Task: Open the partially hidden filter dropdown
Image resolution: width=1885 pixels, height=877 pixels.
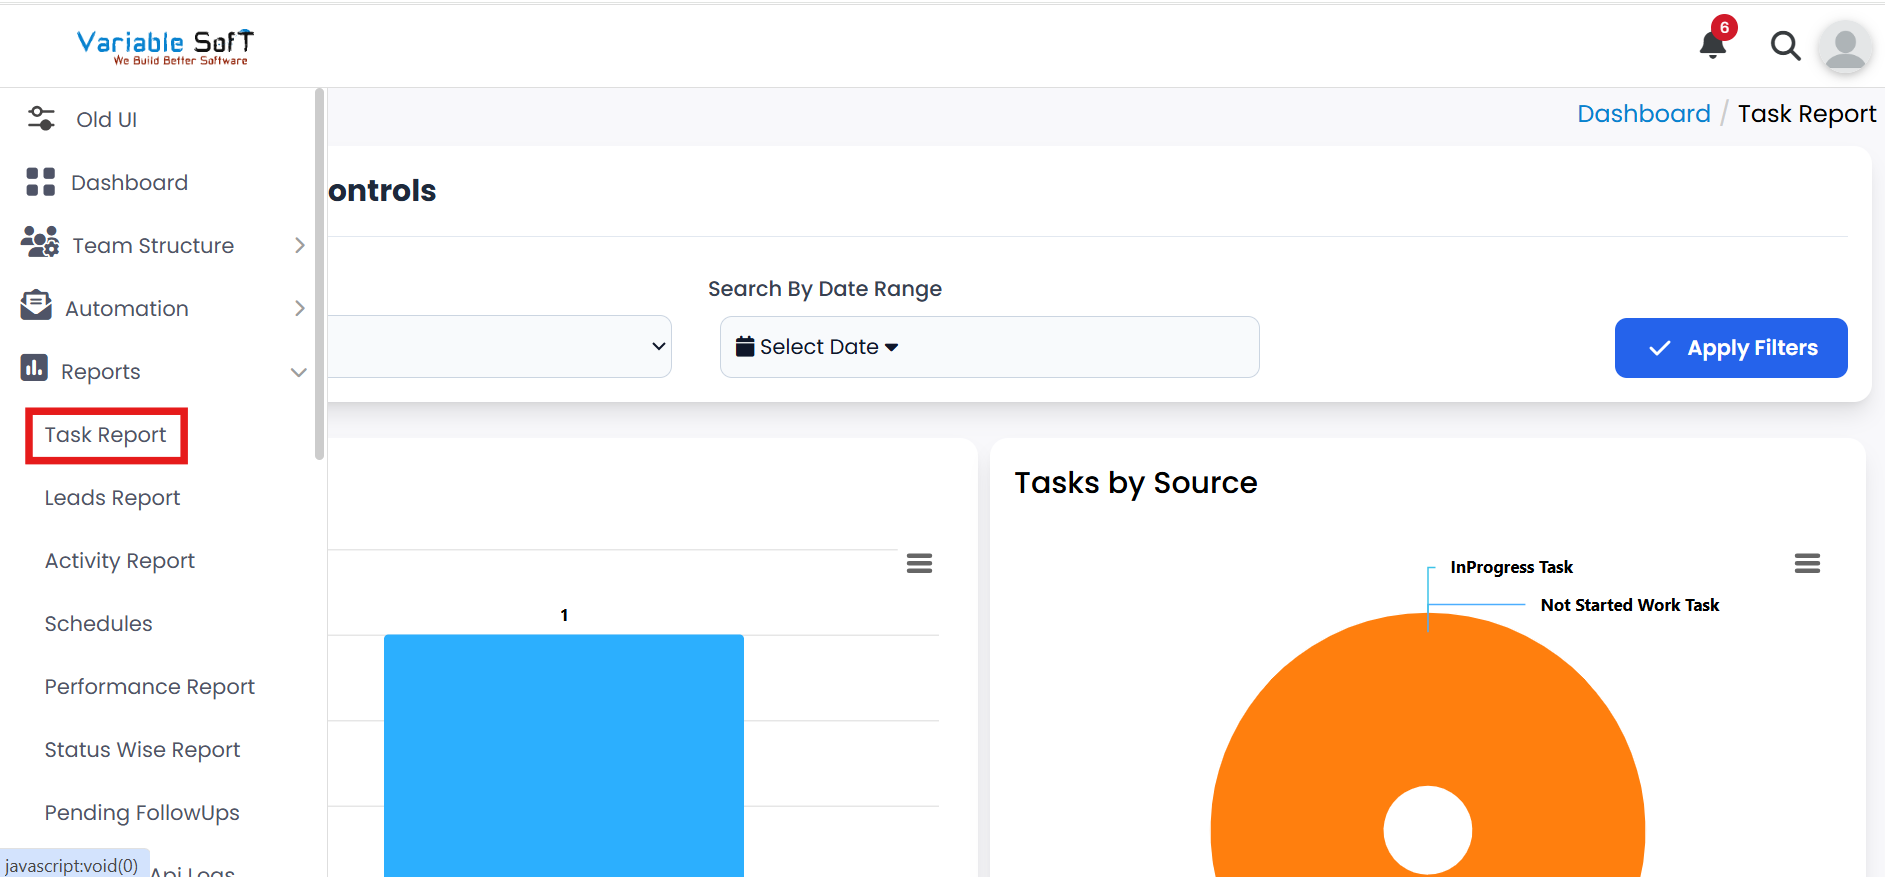Action: [x=500, y=347]
